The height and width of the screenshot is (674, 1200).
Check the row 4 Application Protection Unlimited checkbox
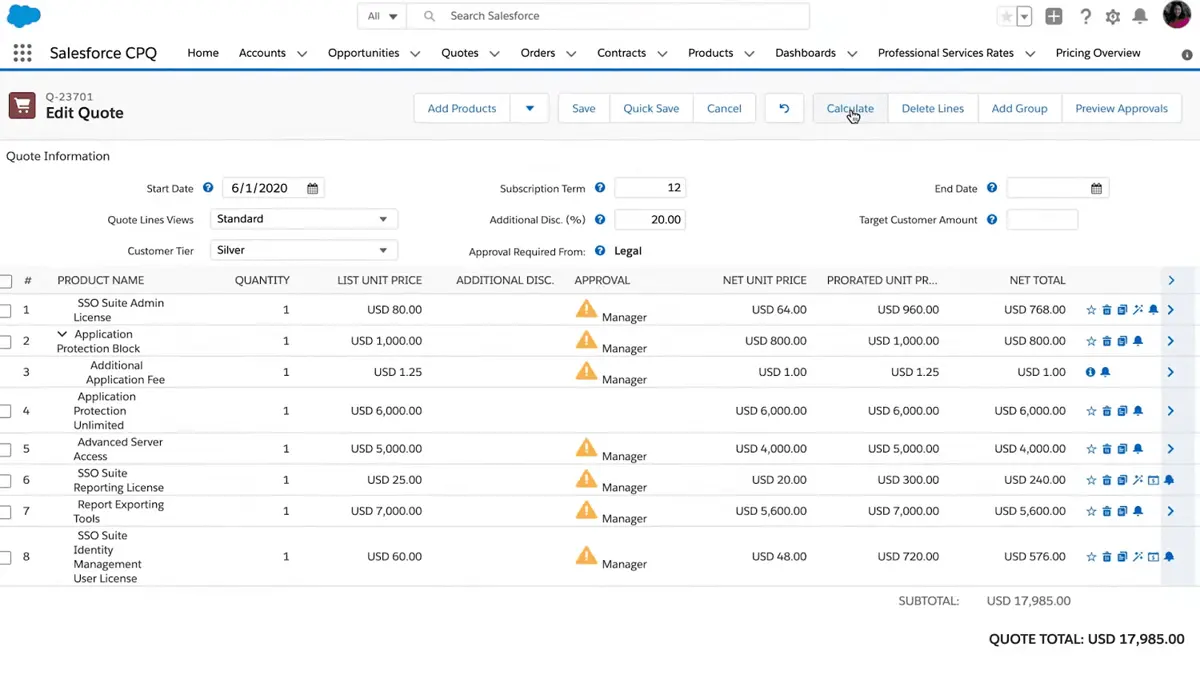coord(5,411)
